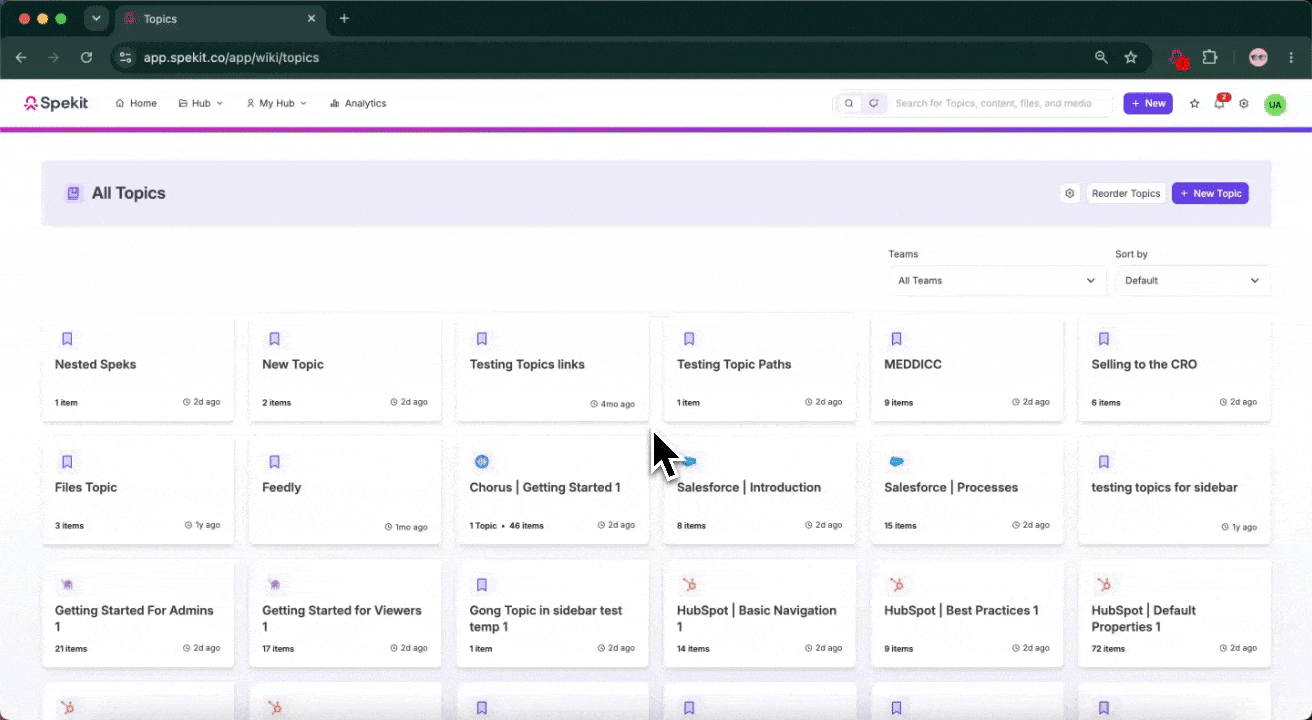Image resolution: width=1312 pixels, height=720 pixels.
Task: Bookmark this page with the browser star
Action: [x=1131, y=57]
